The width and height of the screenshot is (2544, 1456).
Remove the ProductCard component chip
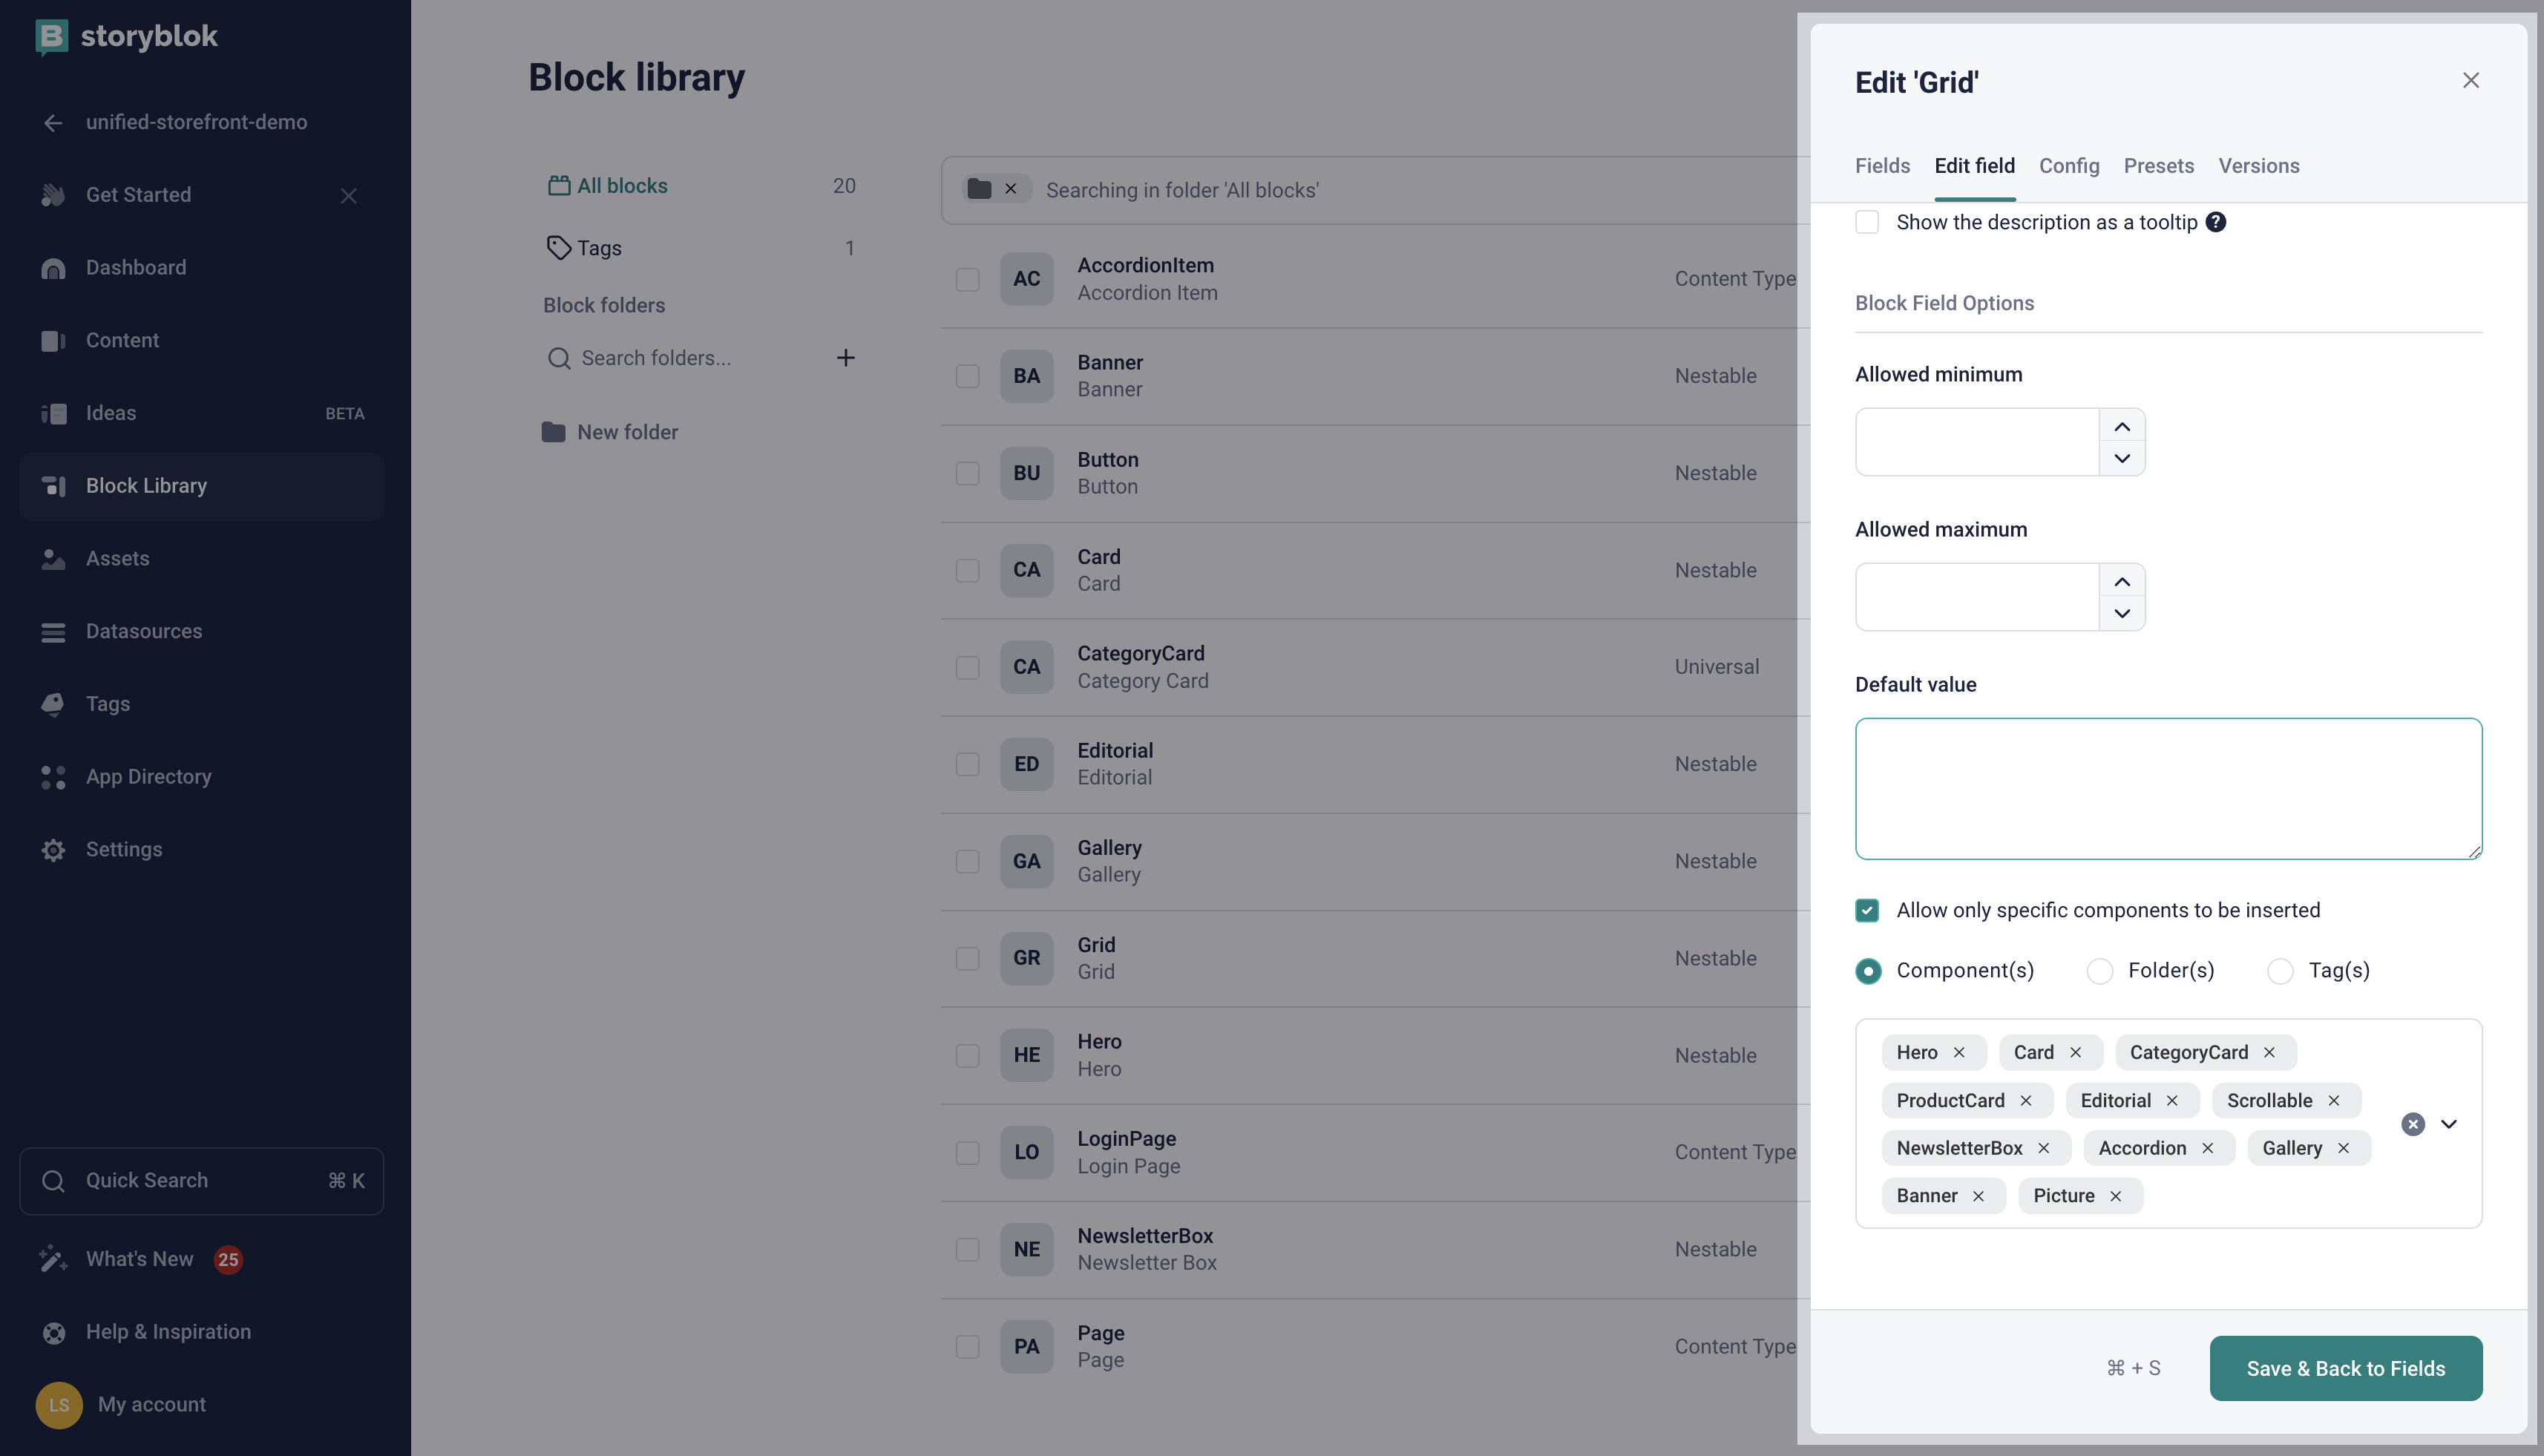tap(2025, 1100)
